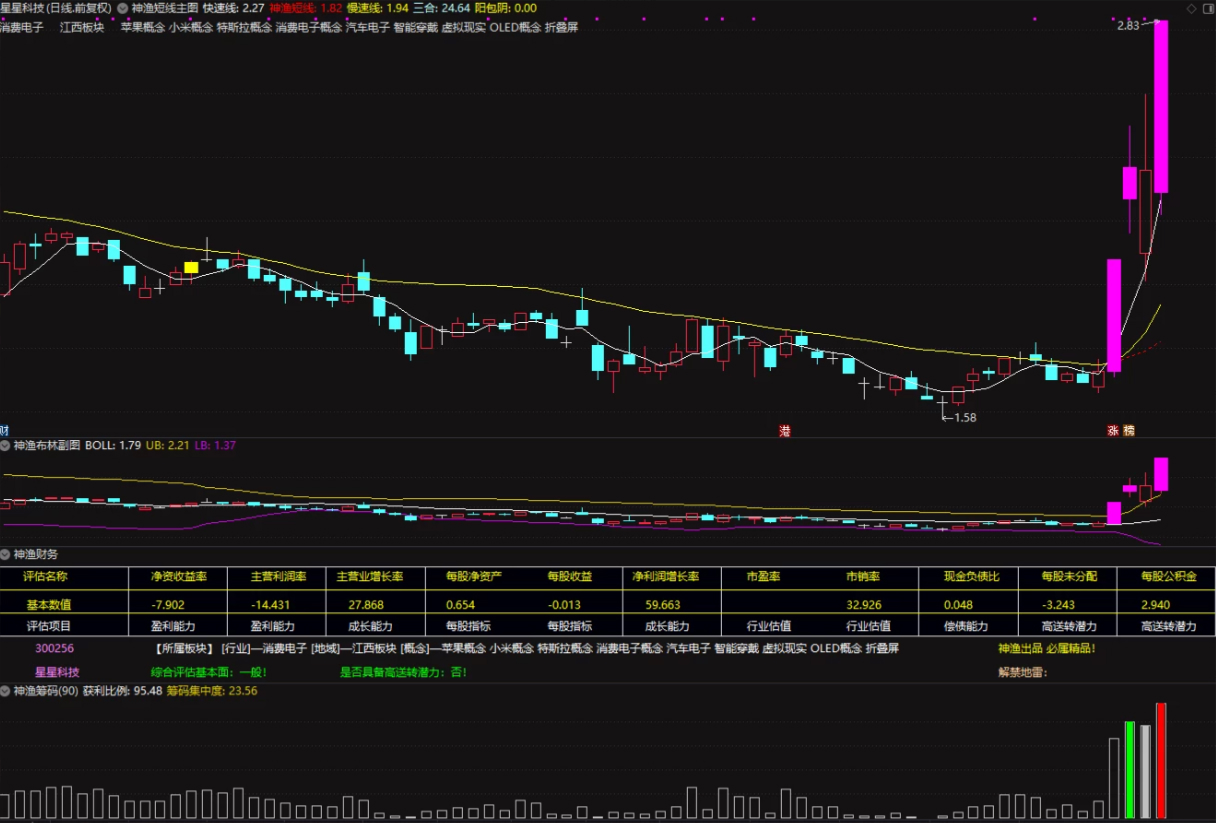Click the 净利润增长率 column header
1216x823 pixels.
[x=666, y=577]
